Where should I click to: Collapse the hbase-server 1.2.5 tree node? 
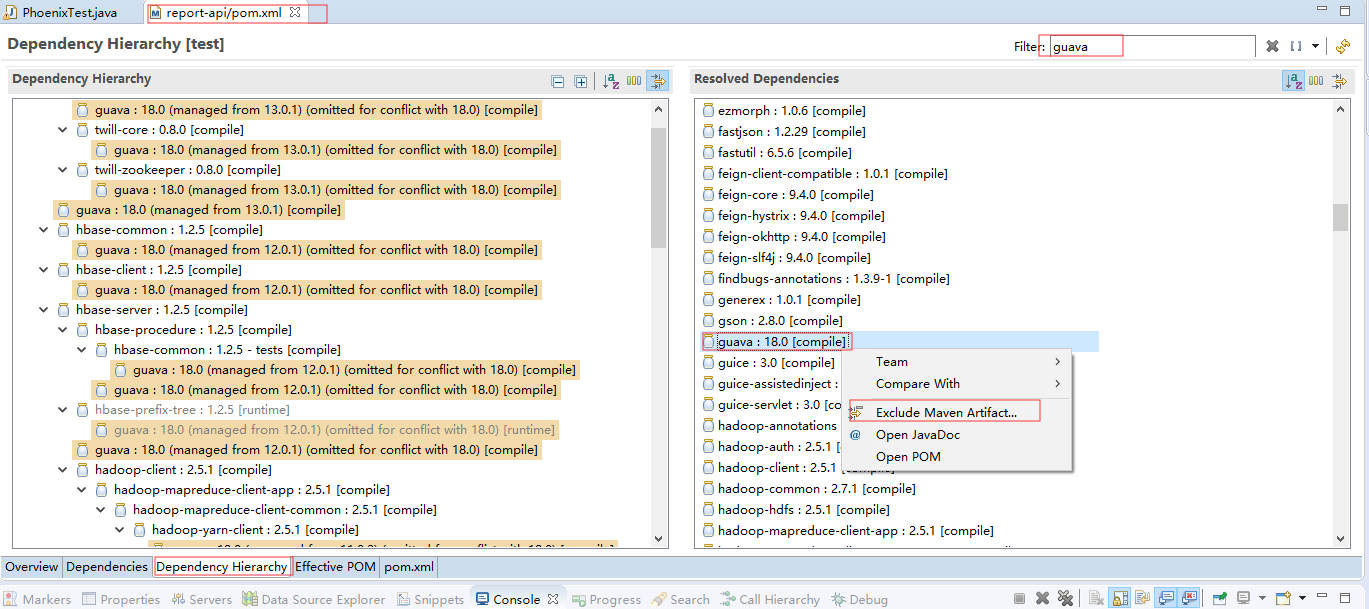coord(44,310)
